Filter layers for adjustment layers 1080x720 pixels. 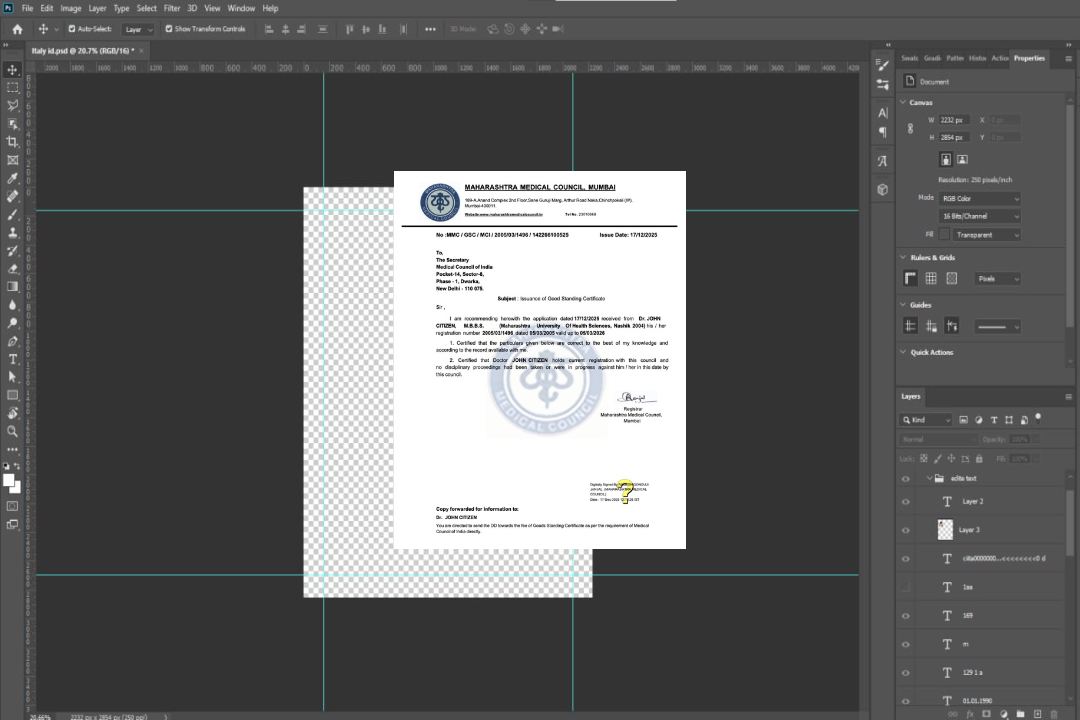tap(979, 420)
